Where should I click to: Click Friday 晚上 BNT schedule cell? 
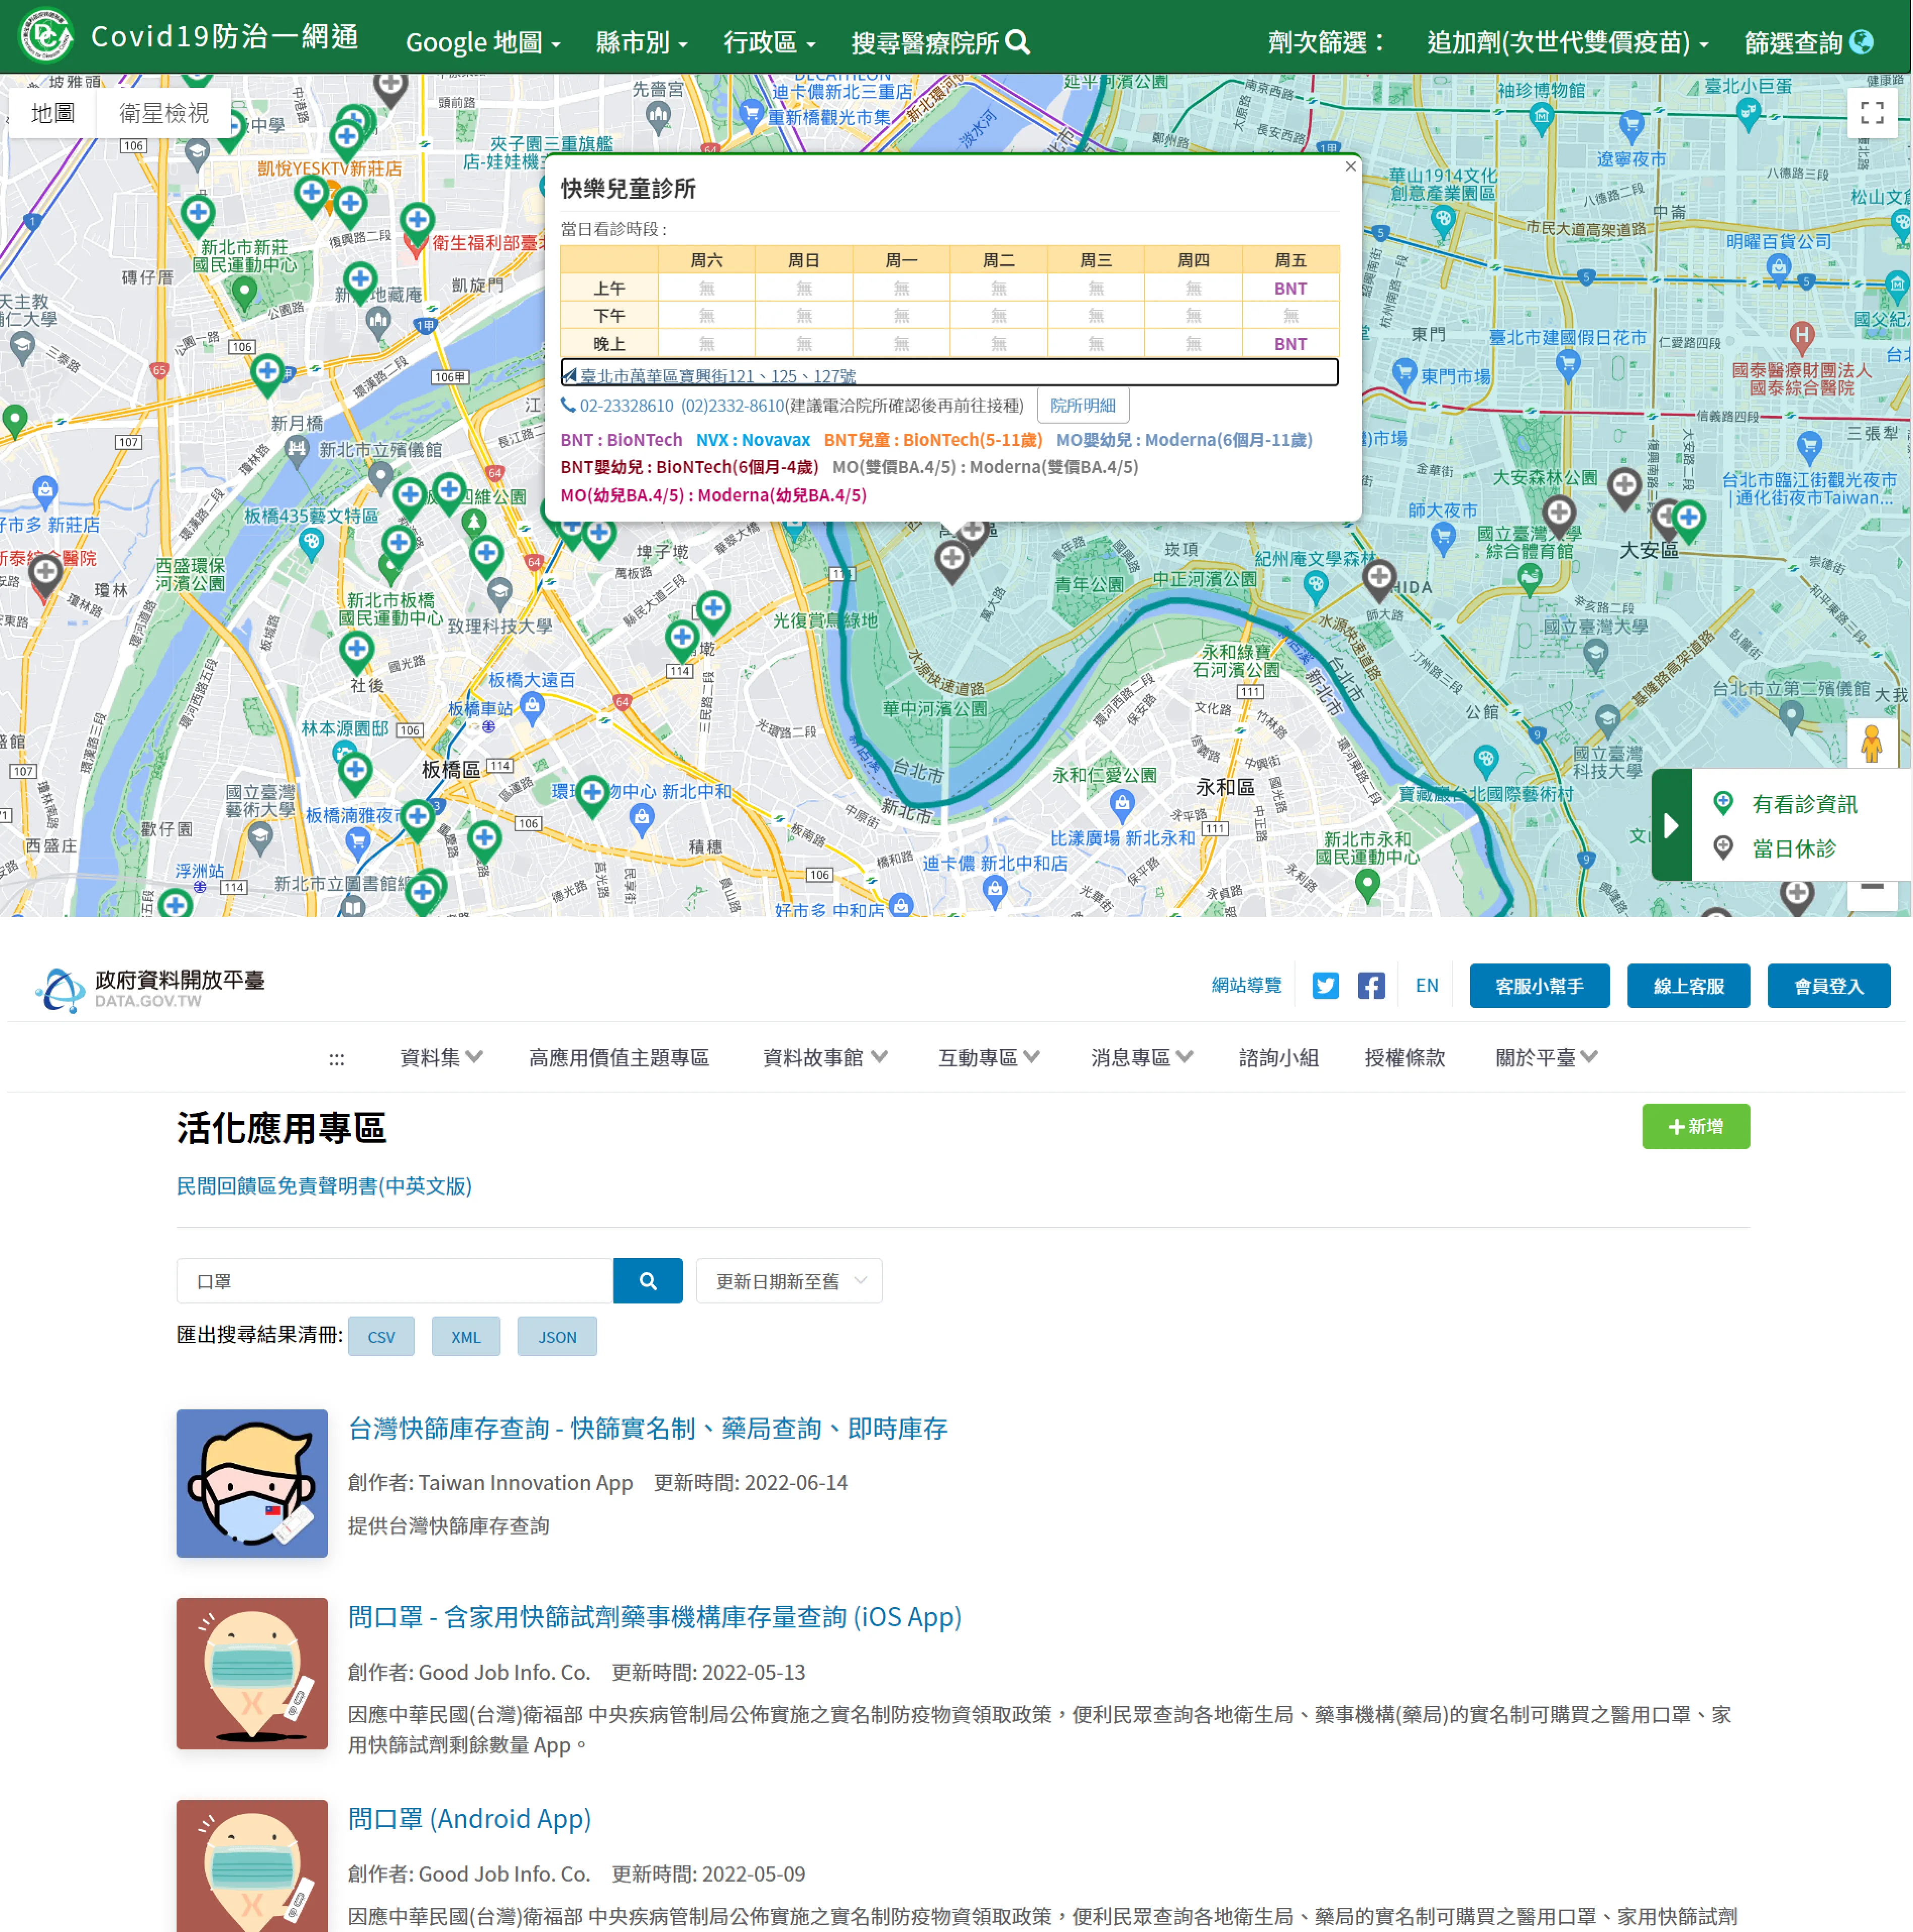(1290, 343)
